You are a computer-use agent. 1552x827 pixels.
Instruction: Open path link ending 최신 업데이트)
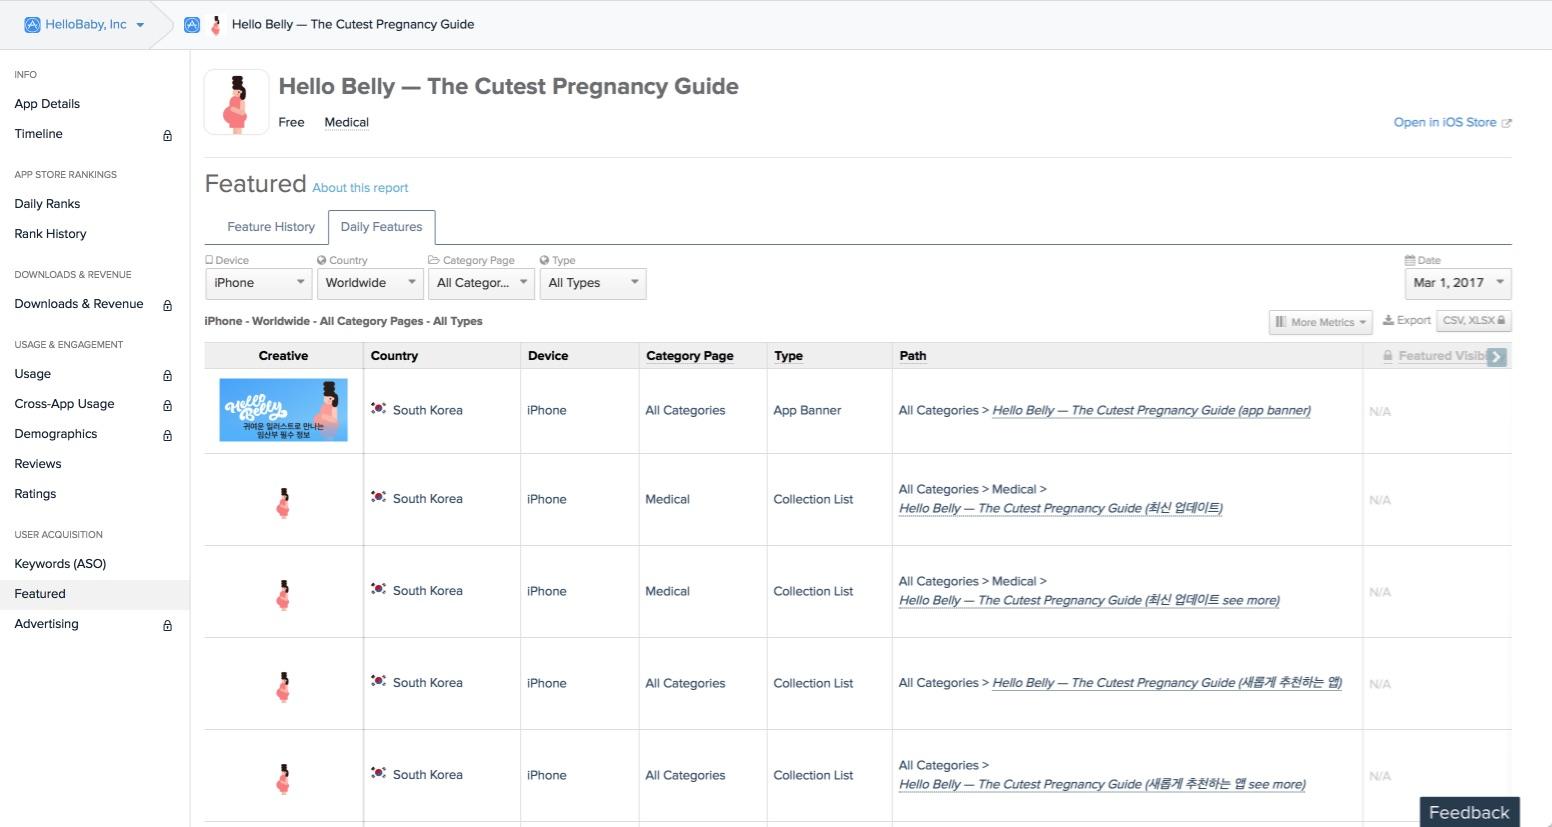coord(1060,508)
